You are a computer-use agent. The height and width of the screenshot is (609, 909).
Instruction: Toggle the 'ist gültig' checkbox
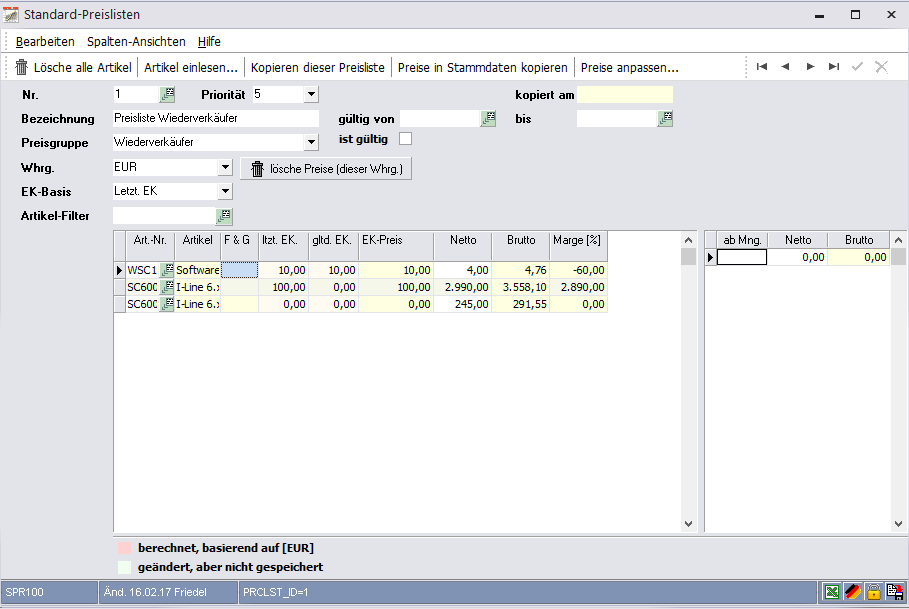[406, 139]
